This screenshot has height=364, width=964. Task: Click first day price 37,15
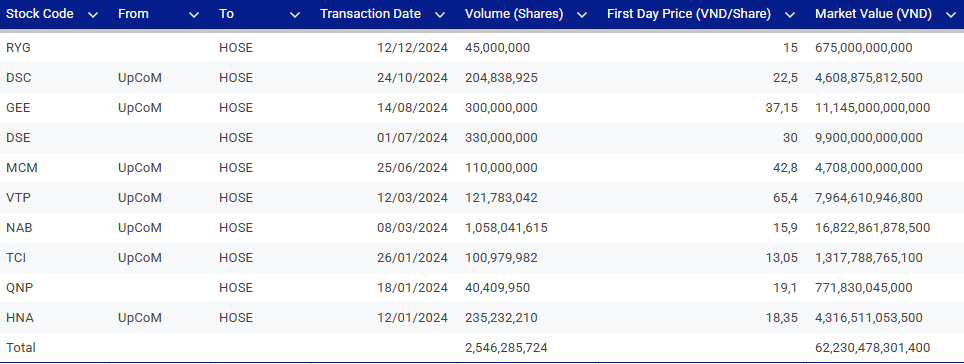click(x=782, y=108)
